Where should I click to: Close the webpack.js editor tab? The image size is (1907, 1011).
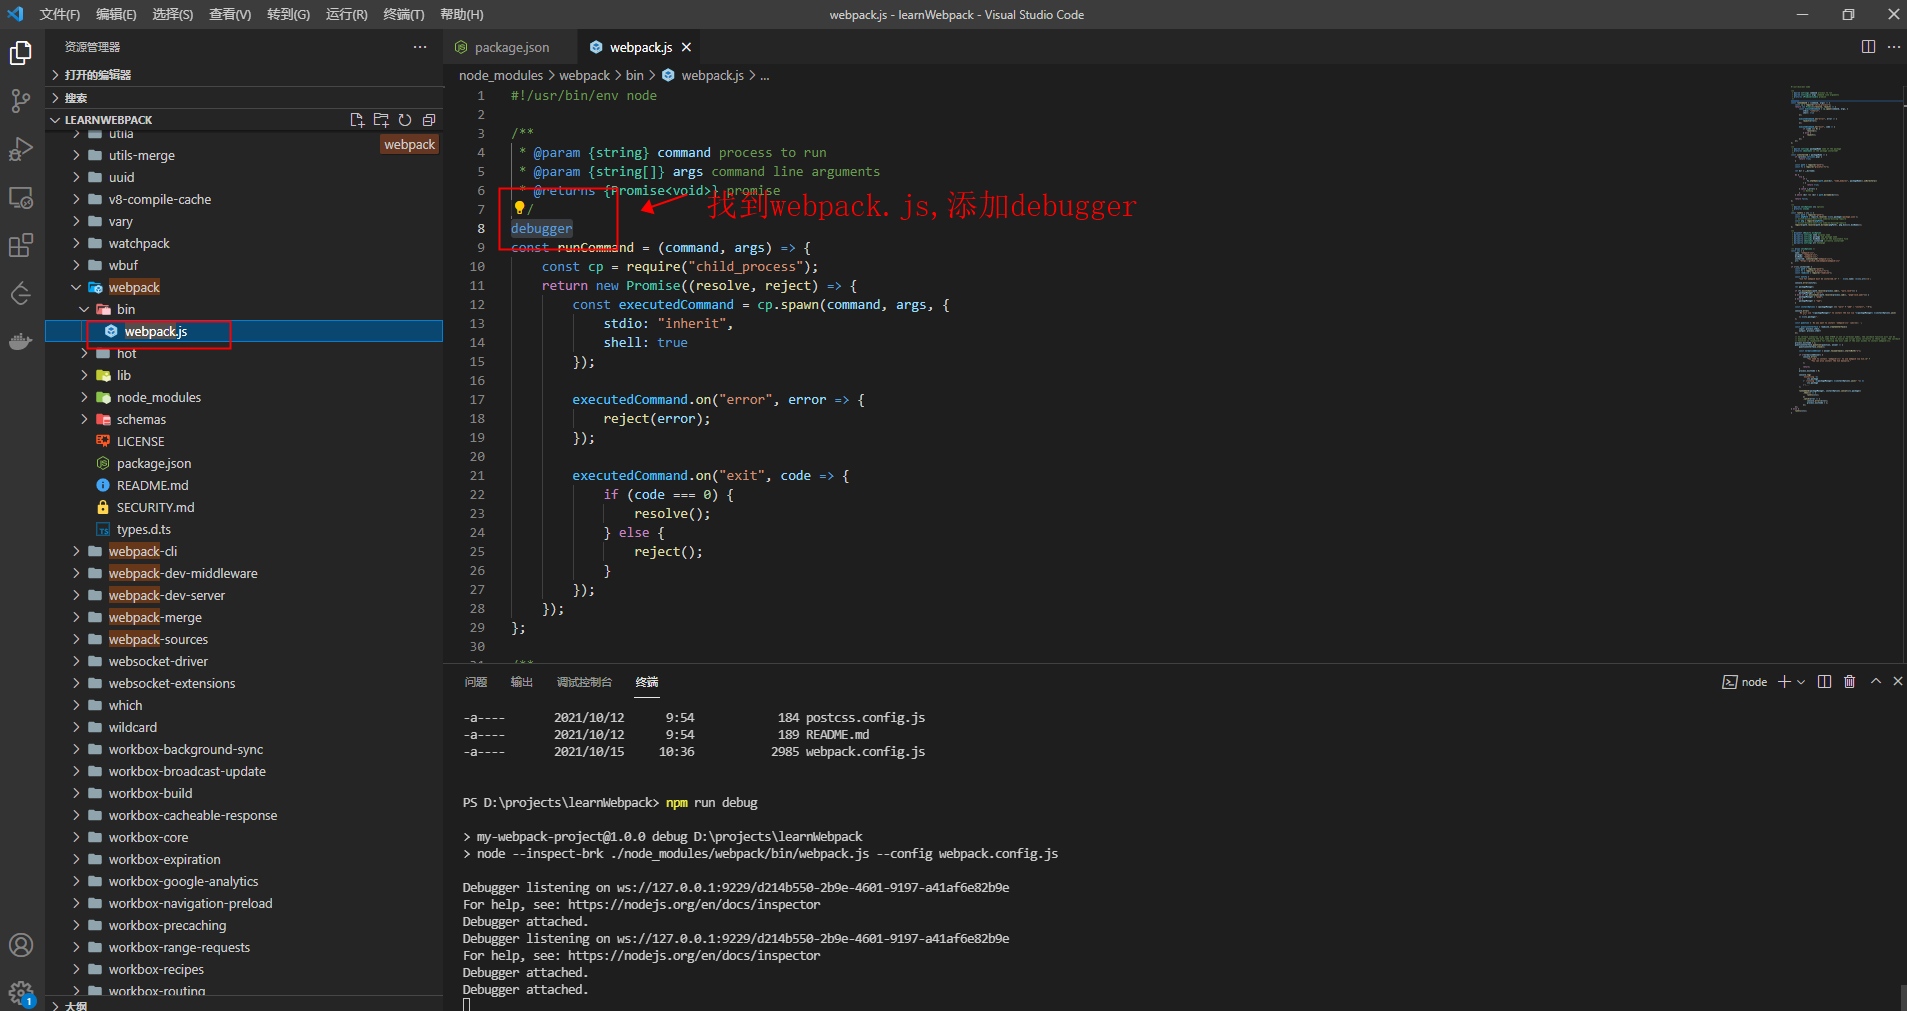[x=686, y=47]
